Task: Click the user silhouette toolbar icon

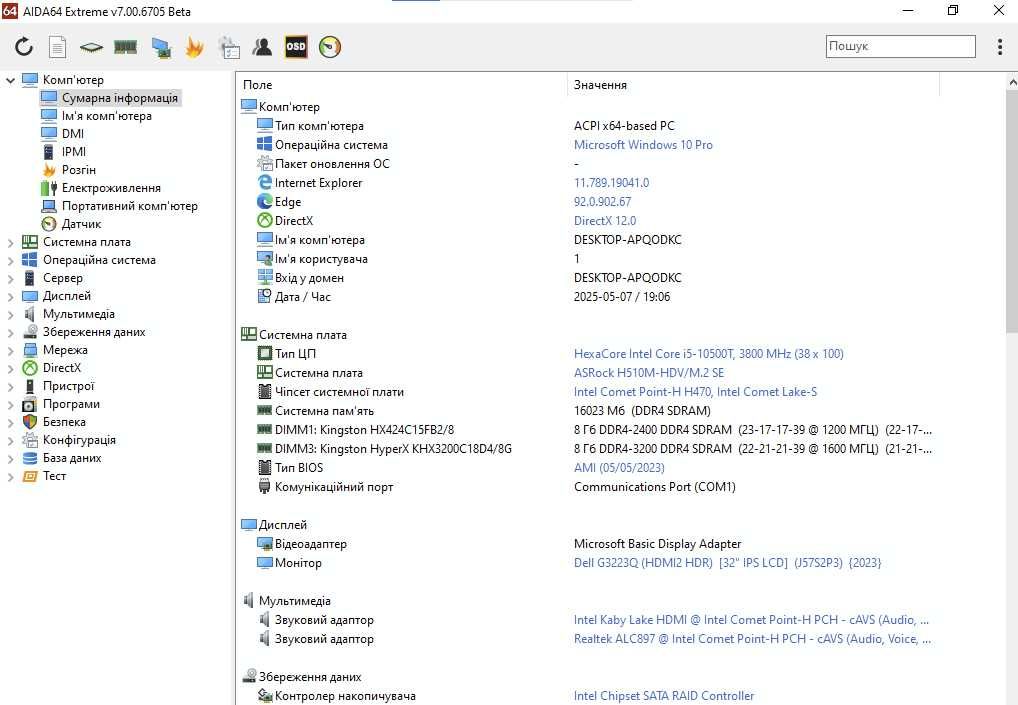Action: [262, 47]
